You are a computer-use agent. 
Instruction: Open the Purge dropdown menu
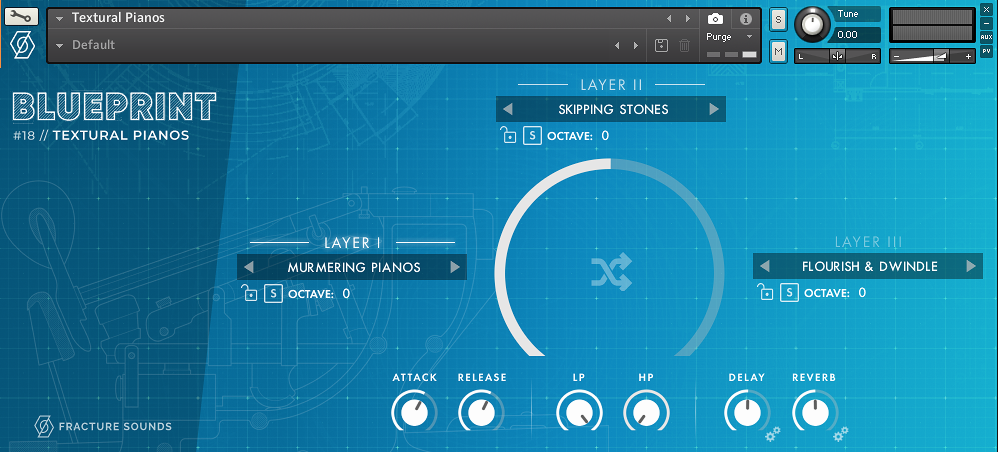pos(729,37)
